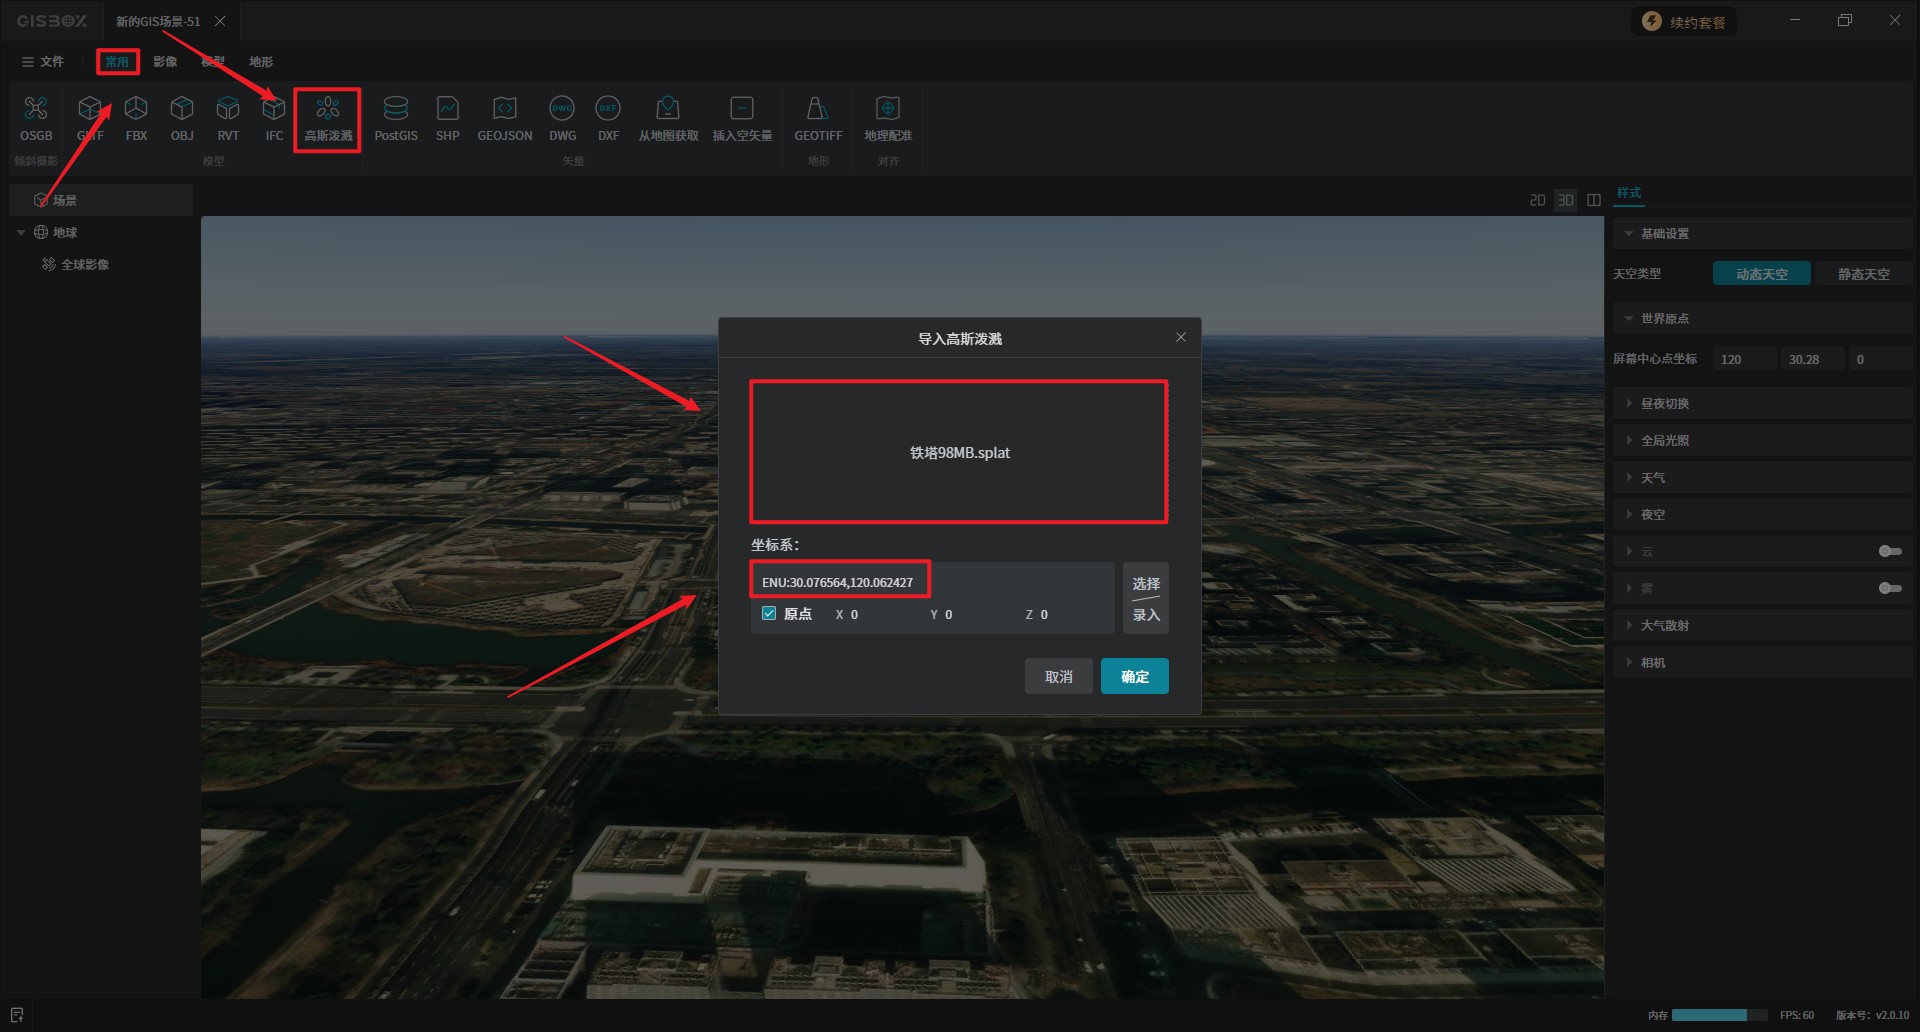
Task: Switch viewport to 2D mode
Action: pos(1537,201)
